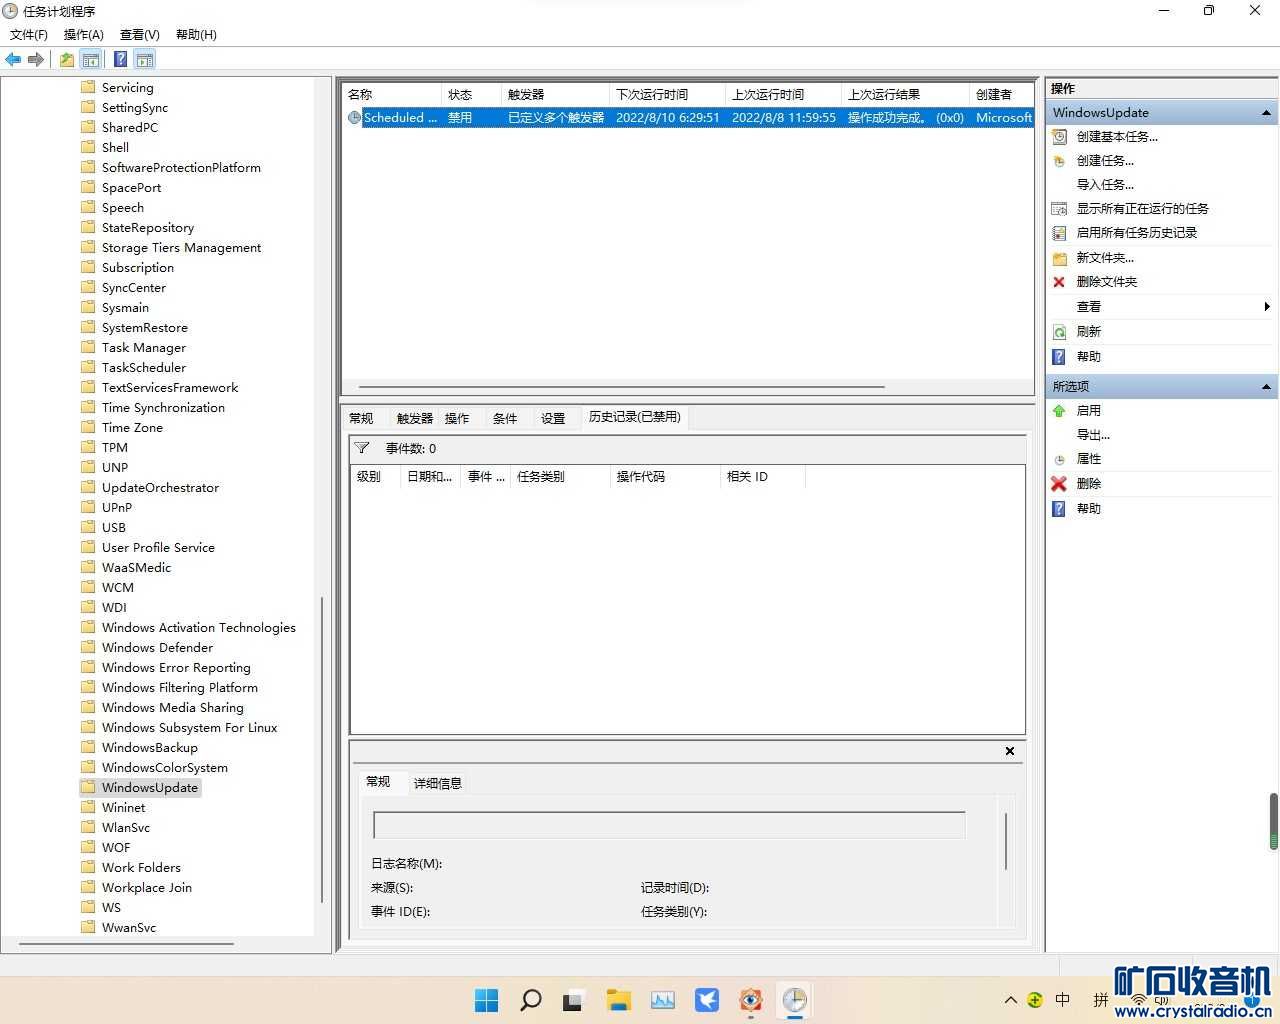This screenshot has height=1024, width=1280.
Task: Create a new folder with 新文件夹
Action: [1105, 257]
